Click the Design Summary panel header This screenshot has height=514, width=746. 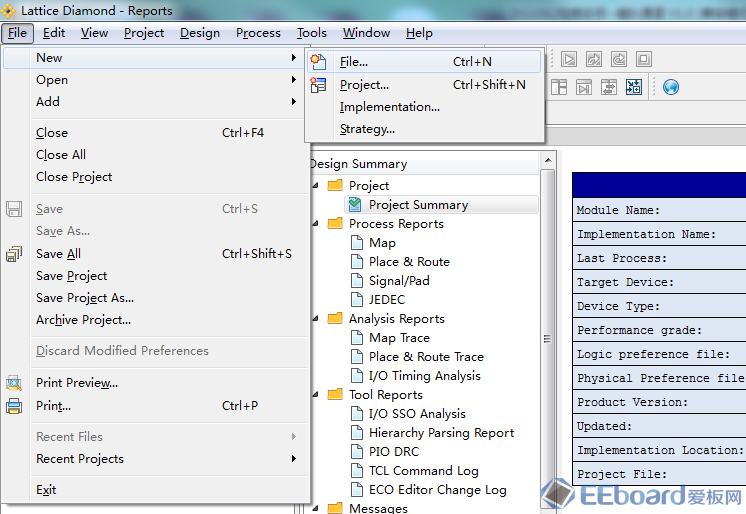point(424,164)
